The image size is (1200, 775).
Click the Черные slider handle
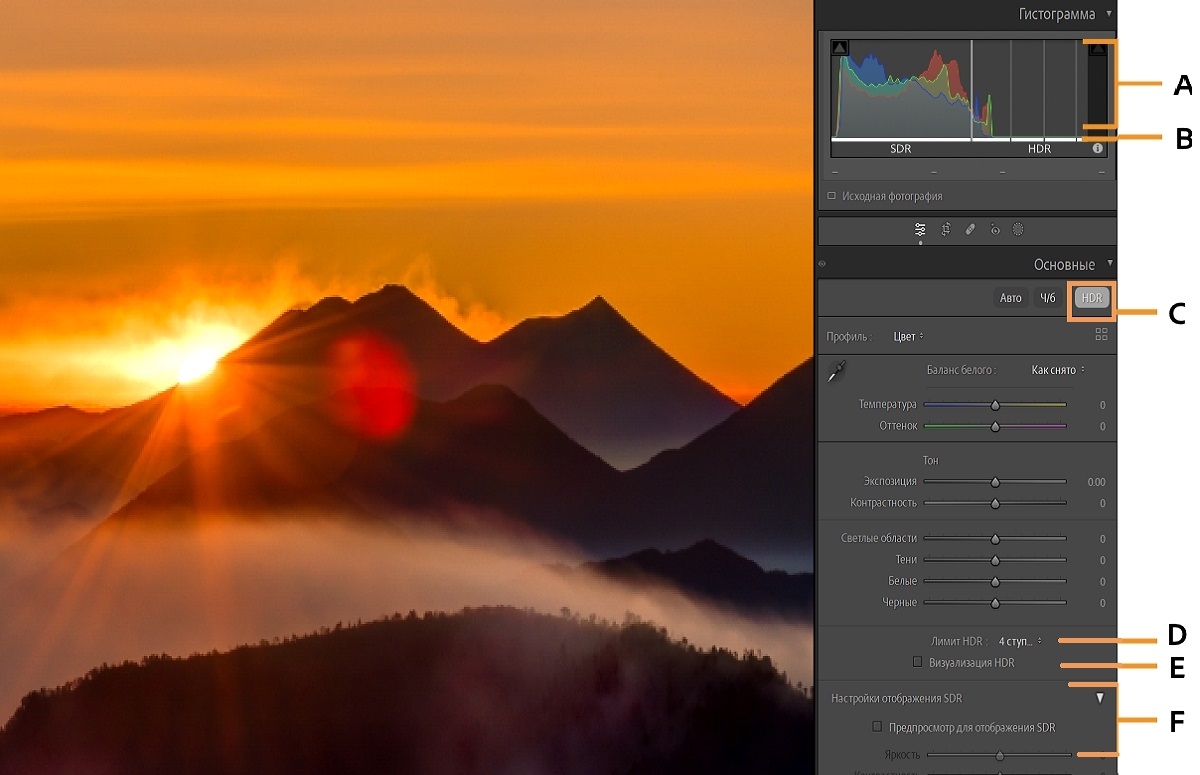pos(995,603)
